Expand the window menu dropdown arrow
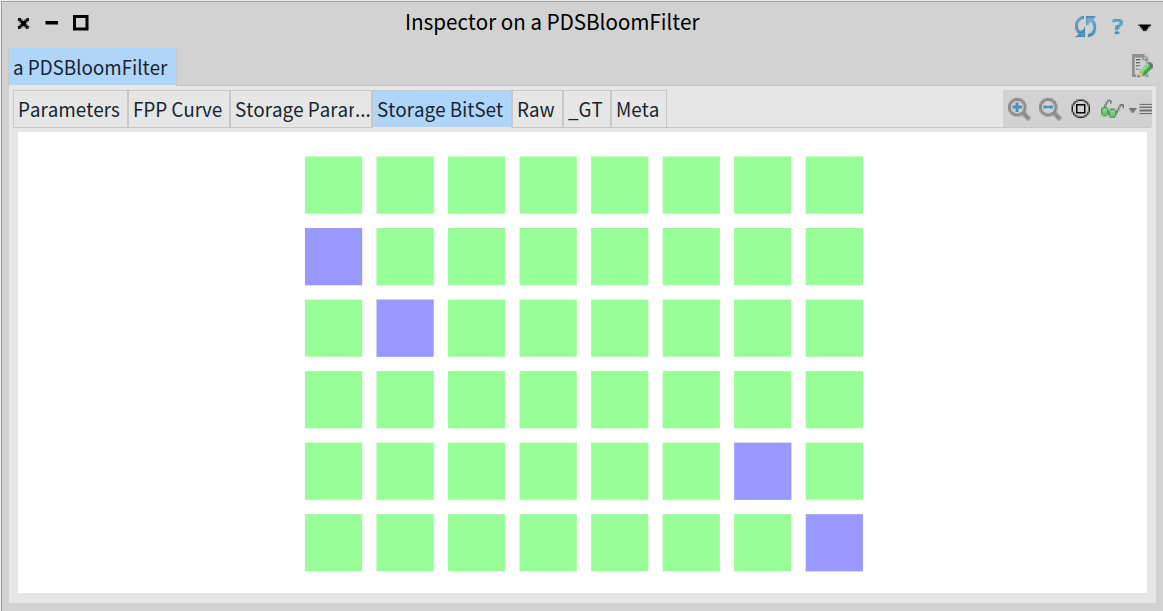The width and height of the screenshot is (1163, 611). 1144,27
